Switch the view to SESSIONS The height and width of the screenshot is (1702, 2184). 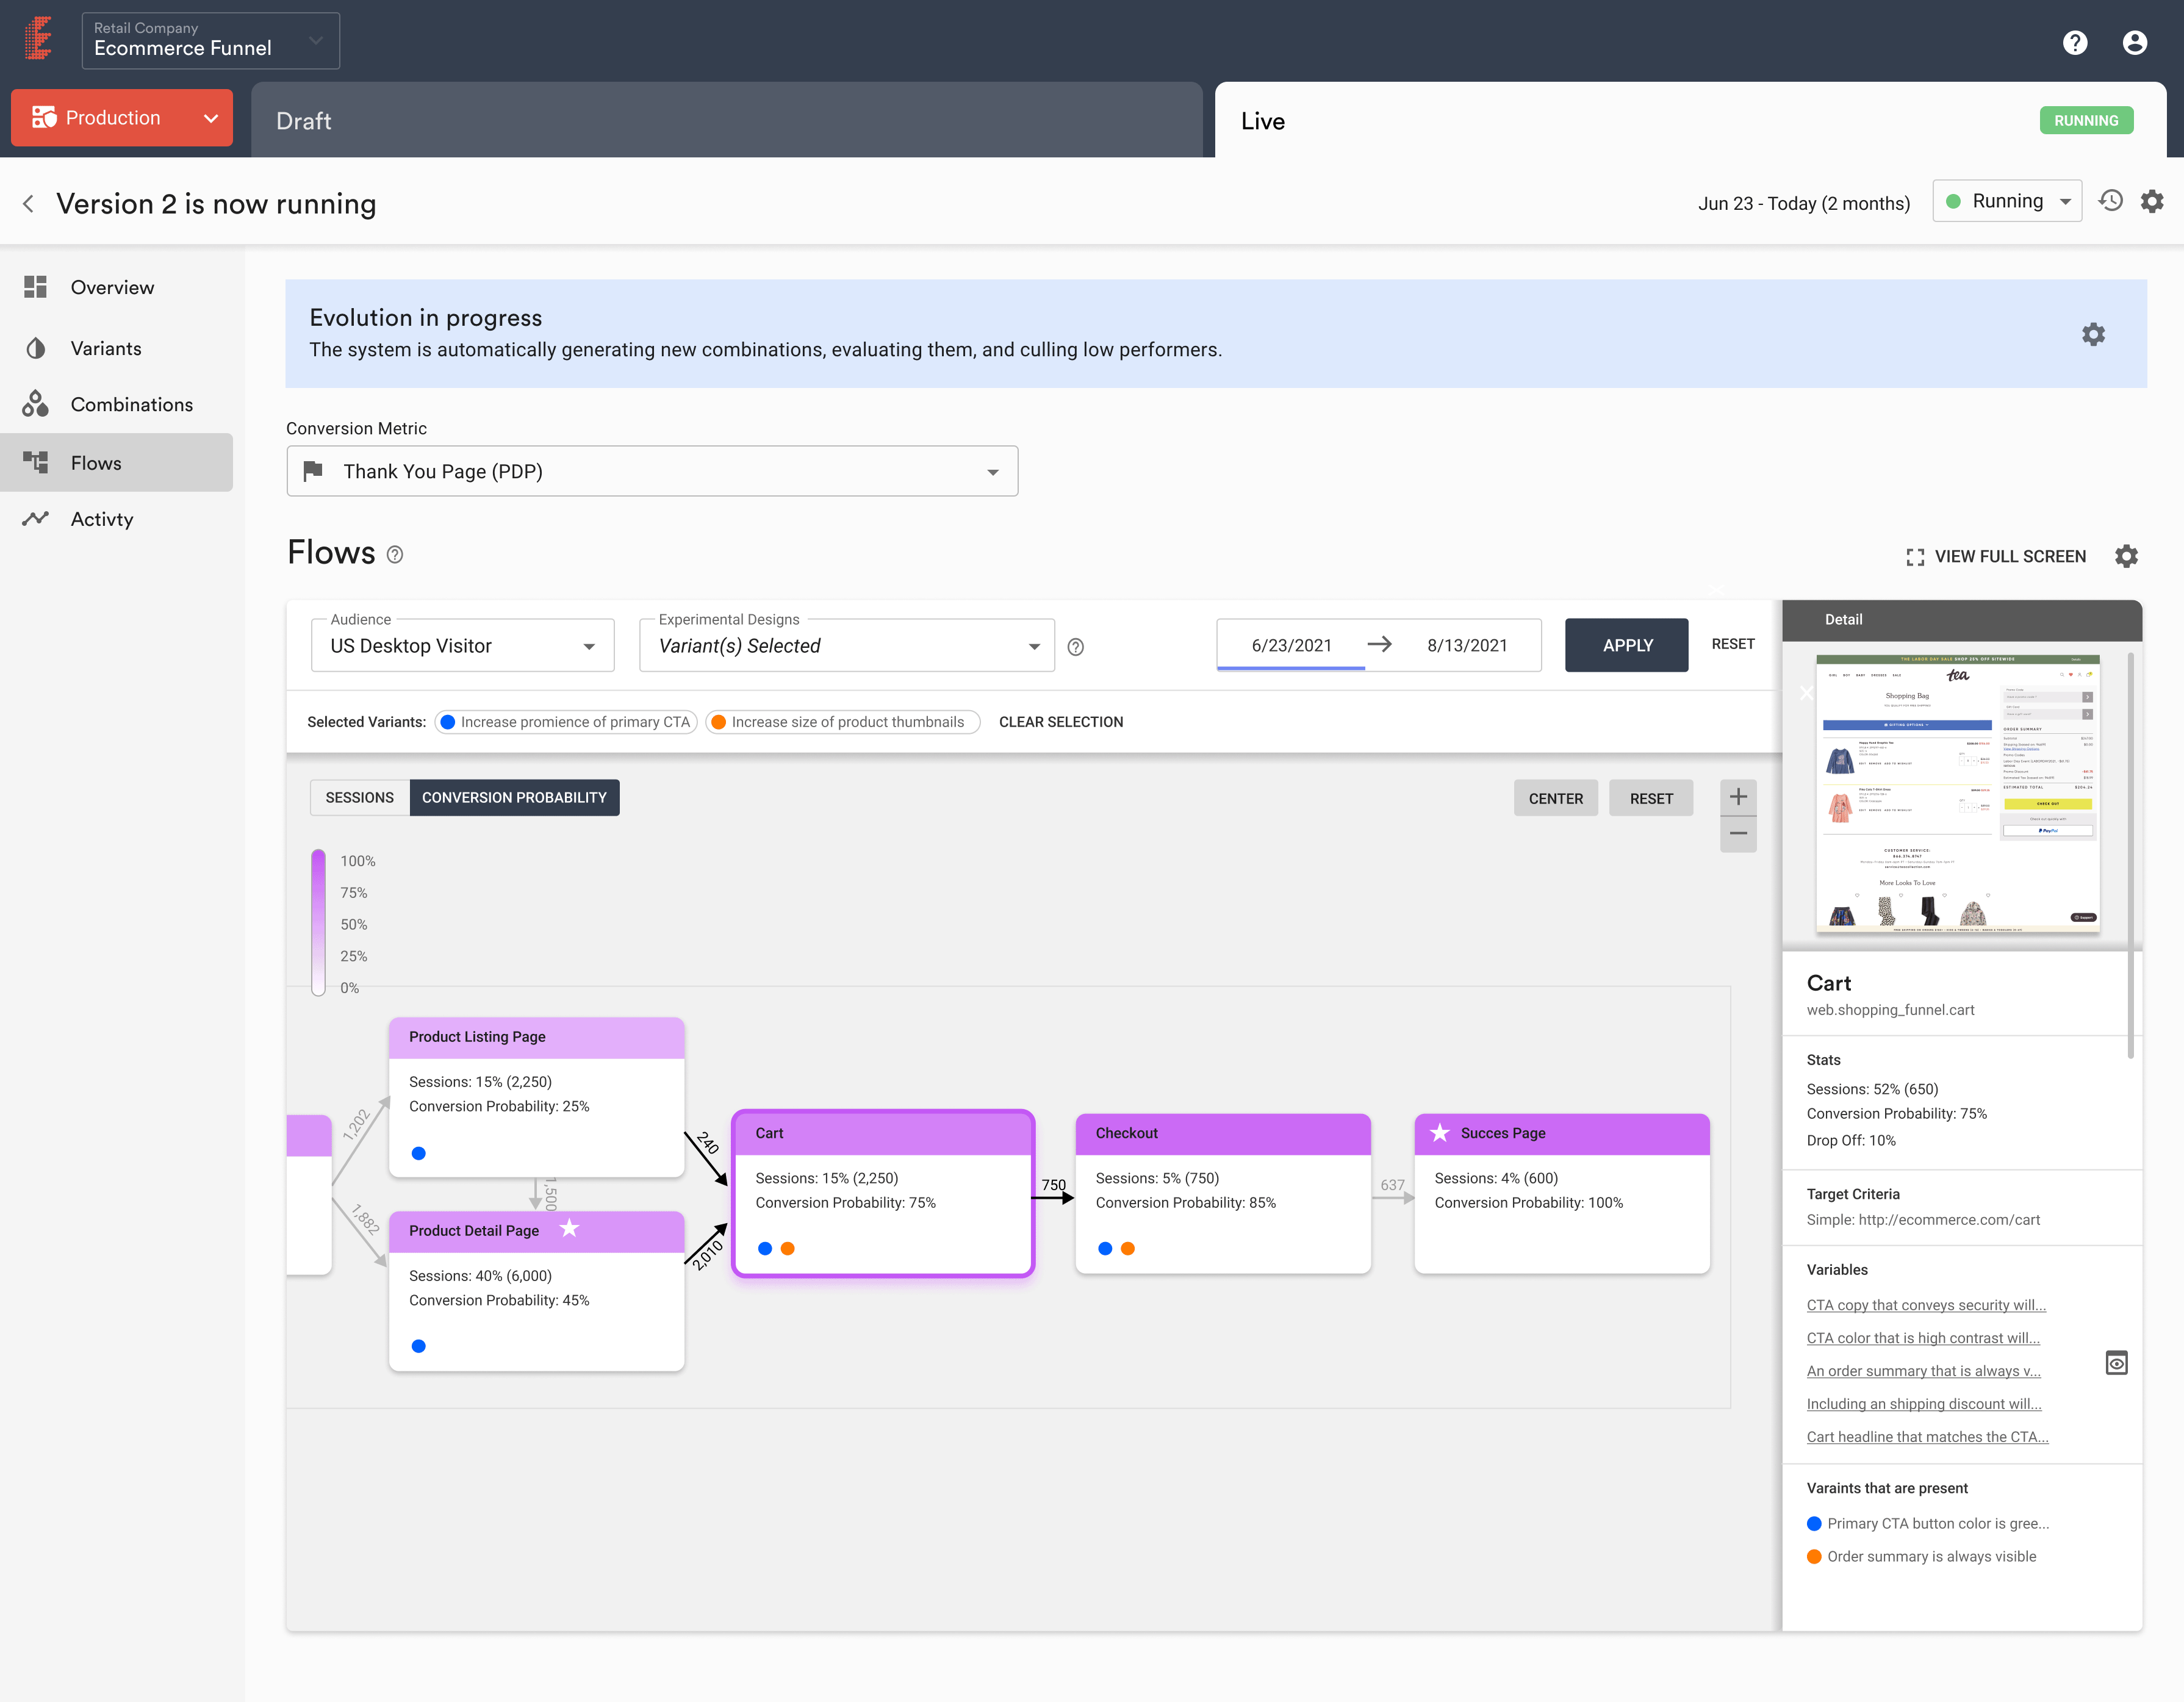[x=360, y=798]
